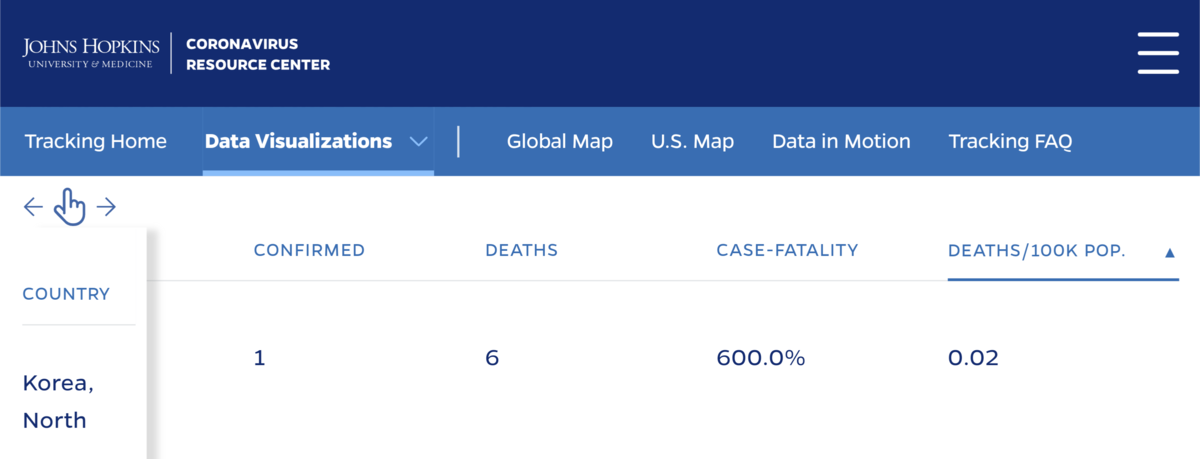Viewport: 1200px width, 459px height.
Task: Expand the Data Visualizations chevron
Action: tap(419, 142)
